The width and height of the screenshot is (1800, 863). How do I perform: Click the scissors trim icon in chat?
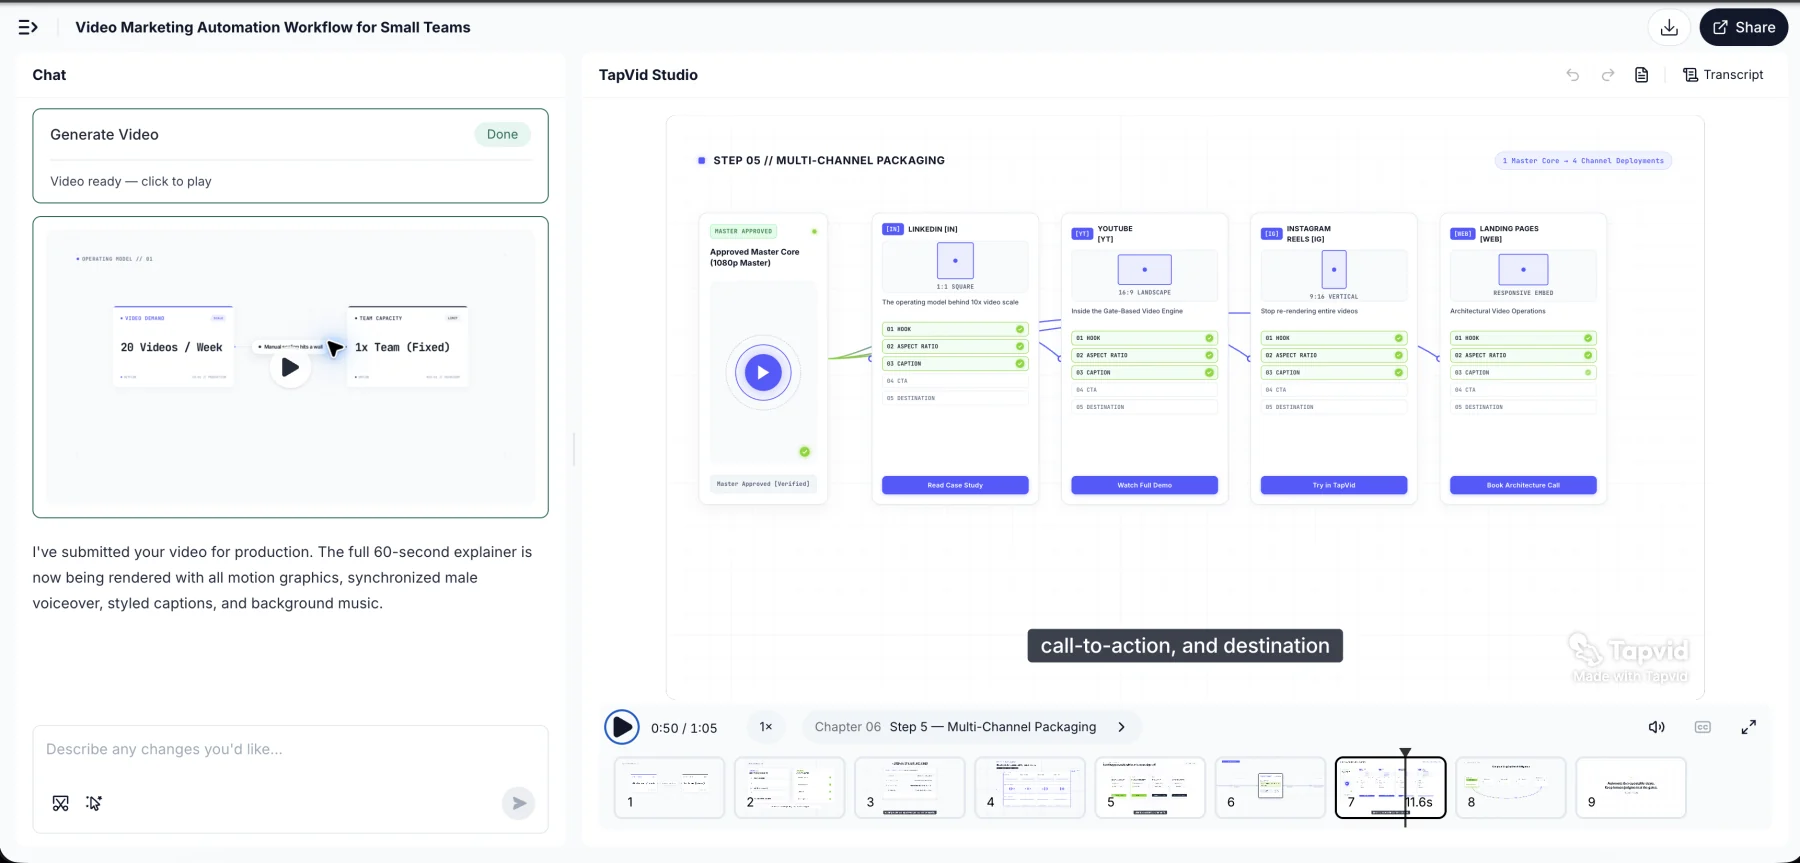[61, 803]
